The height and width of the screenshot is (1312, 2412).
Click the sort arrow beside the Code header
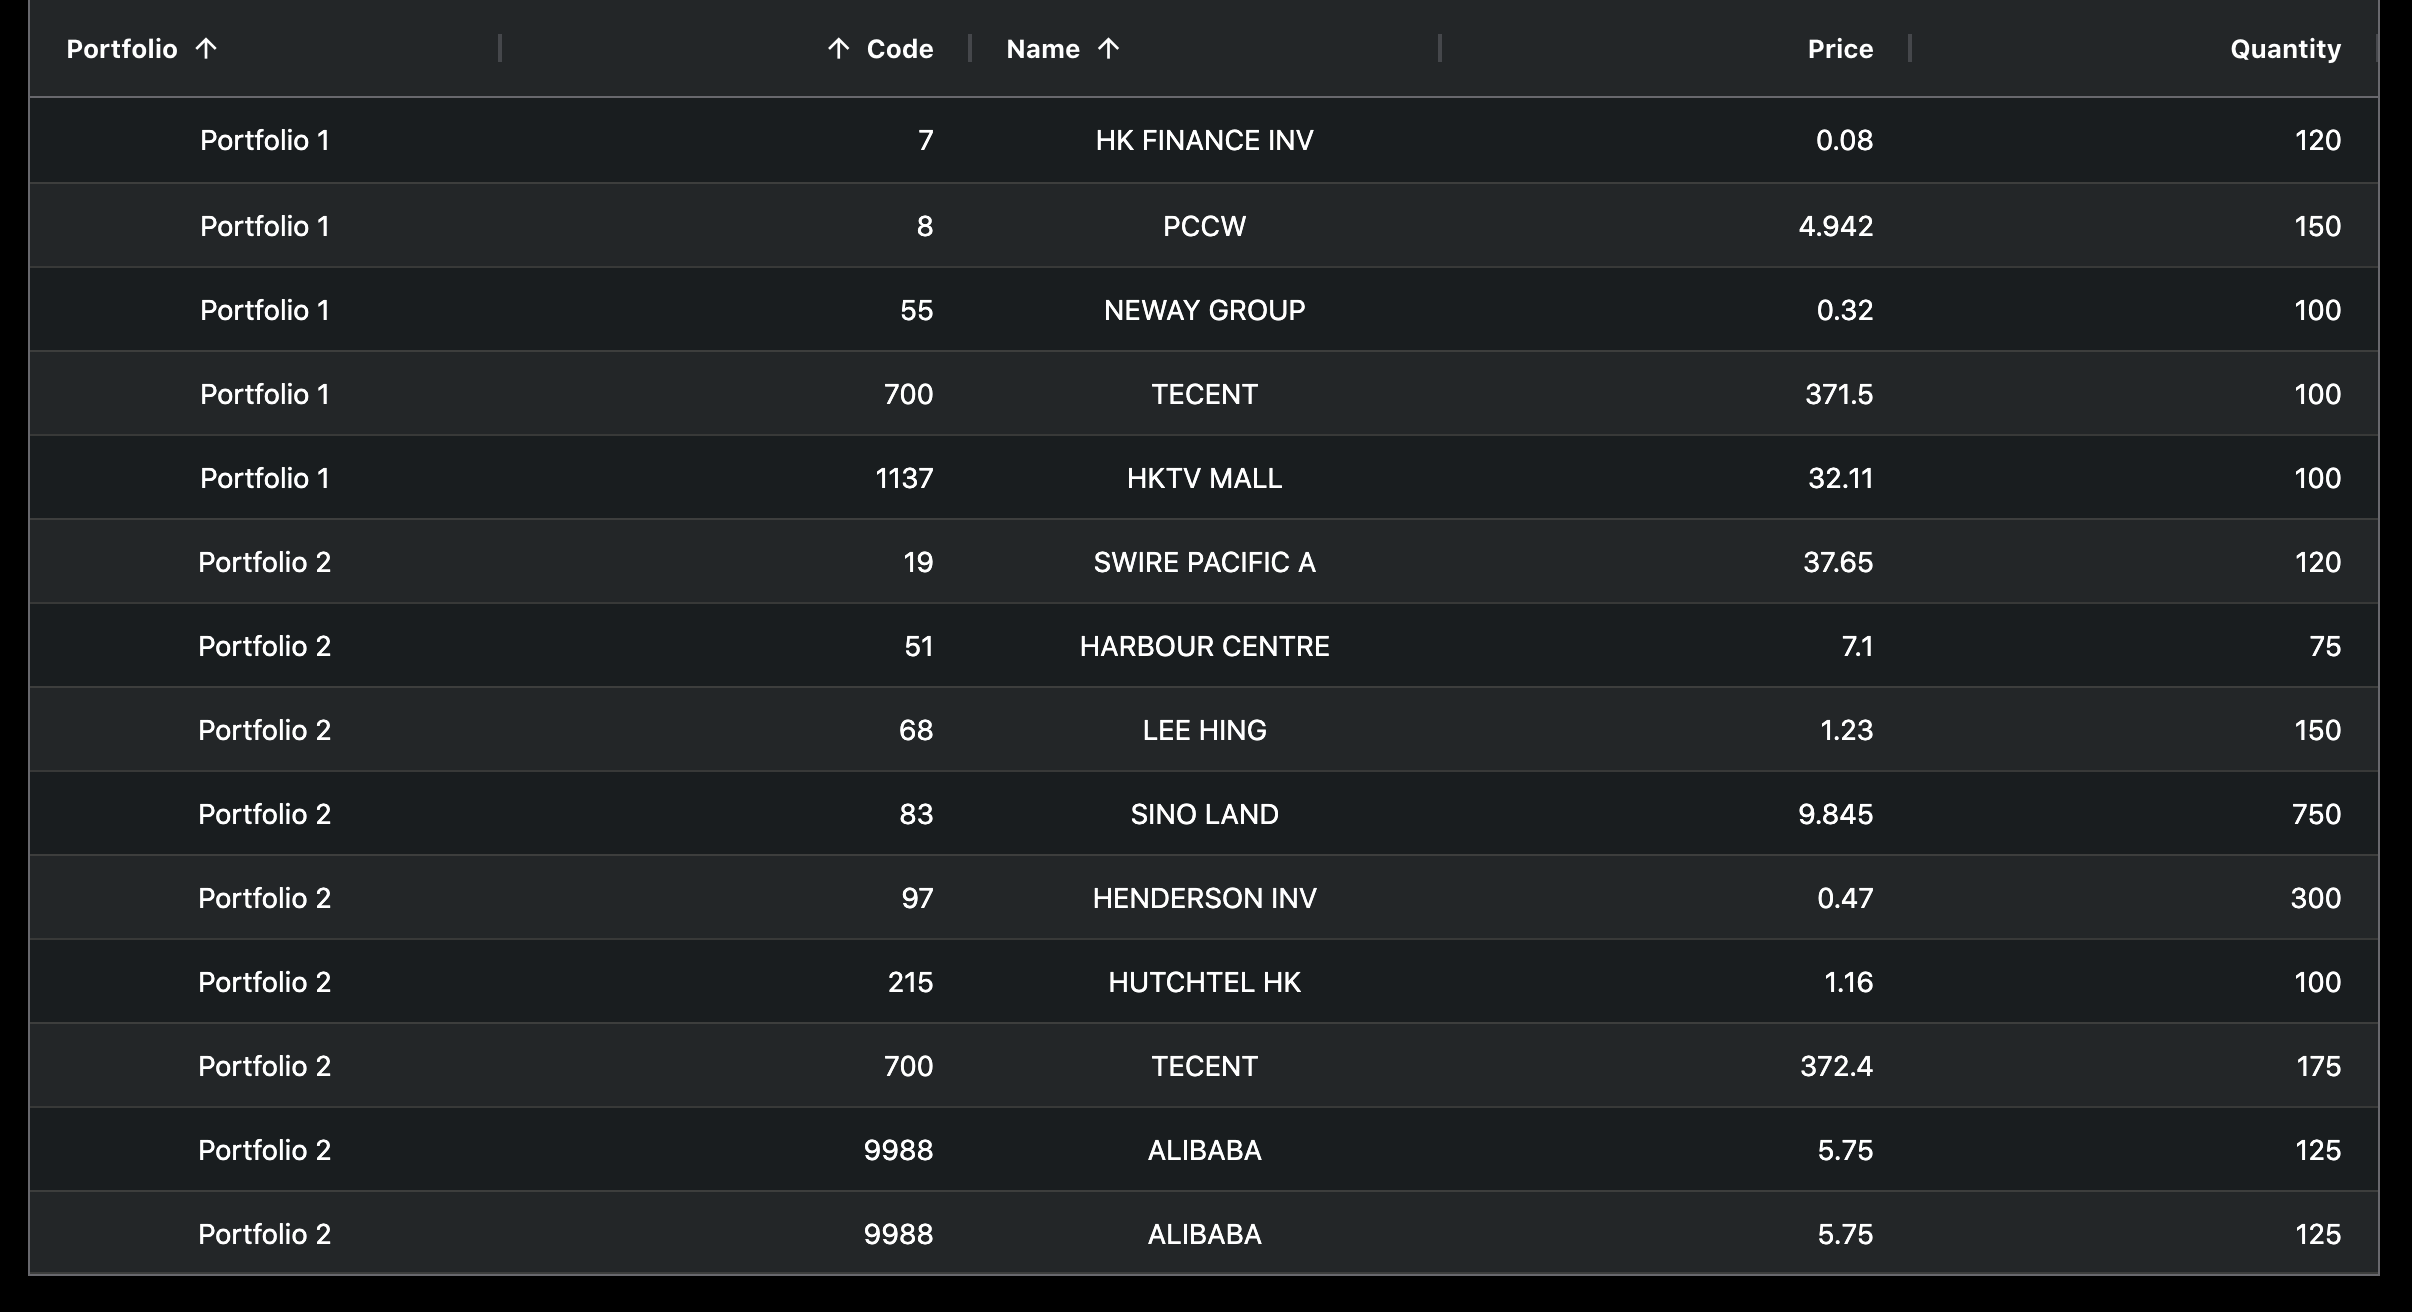click(x=836, y=48)
